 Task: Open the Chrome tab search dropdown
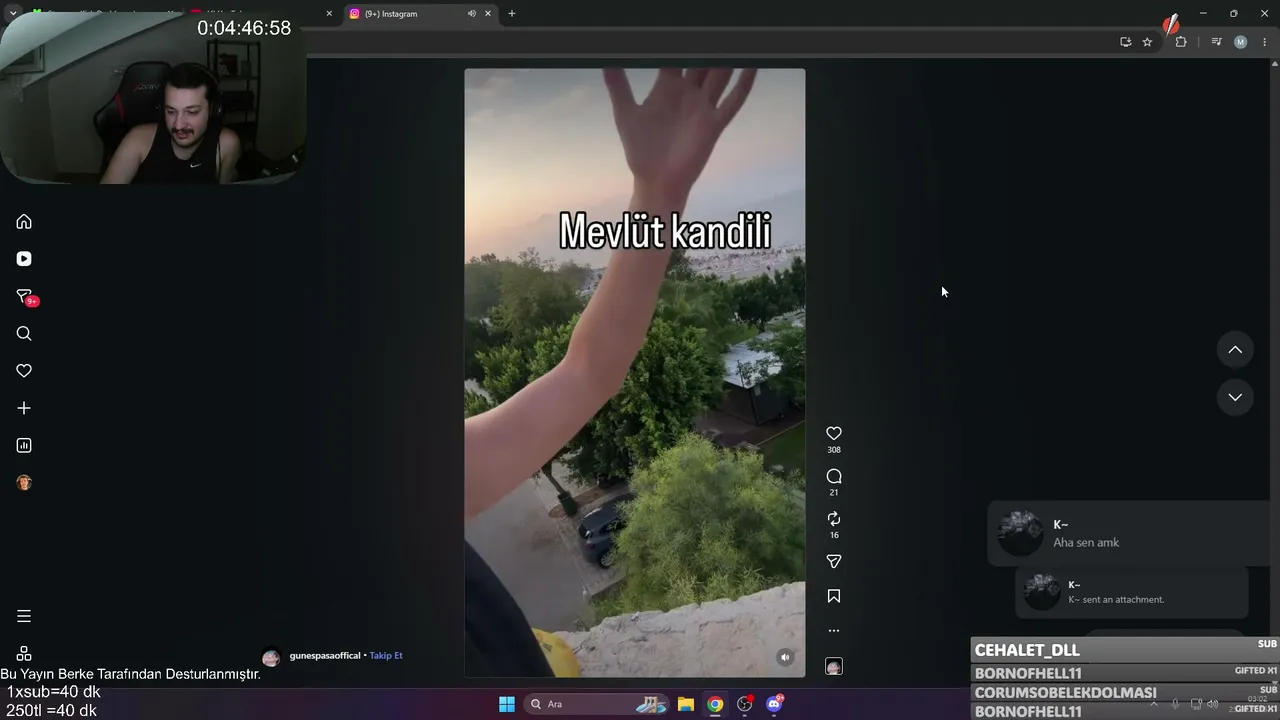(x=13, y=14)
